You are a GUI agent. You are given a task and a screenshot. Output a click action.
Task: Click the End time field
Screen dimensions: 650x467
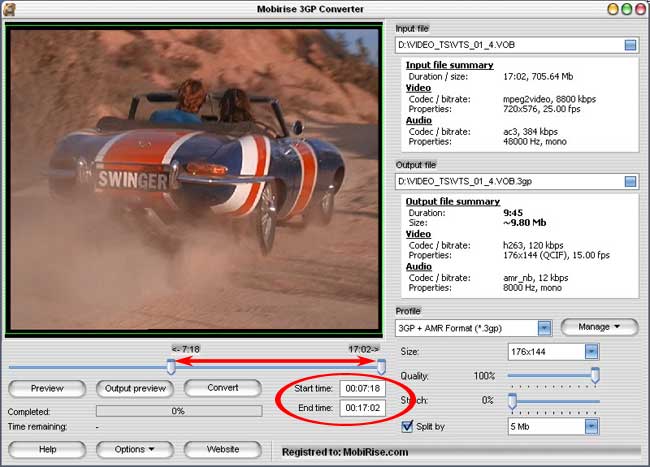tap(362, 408)
